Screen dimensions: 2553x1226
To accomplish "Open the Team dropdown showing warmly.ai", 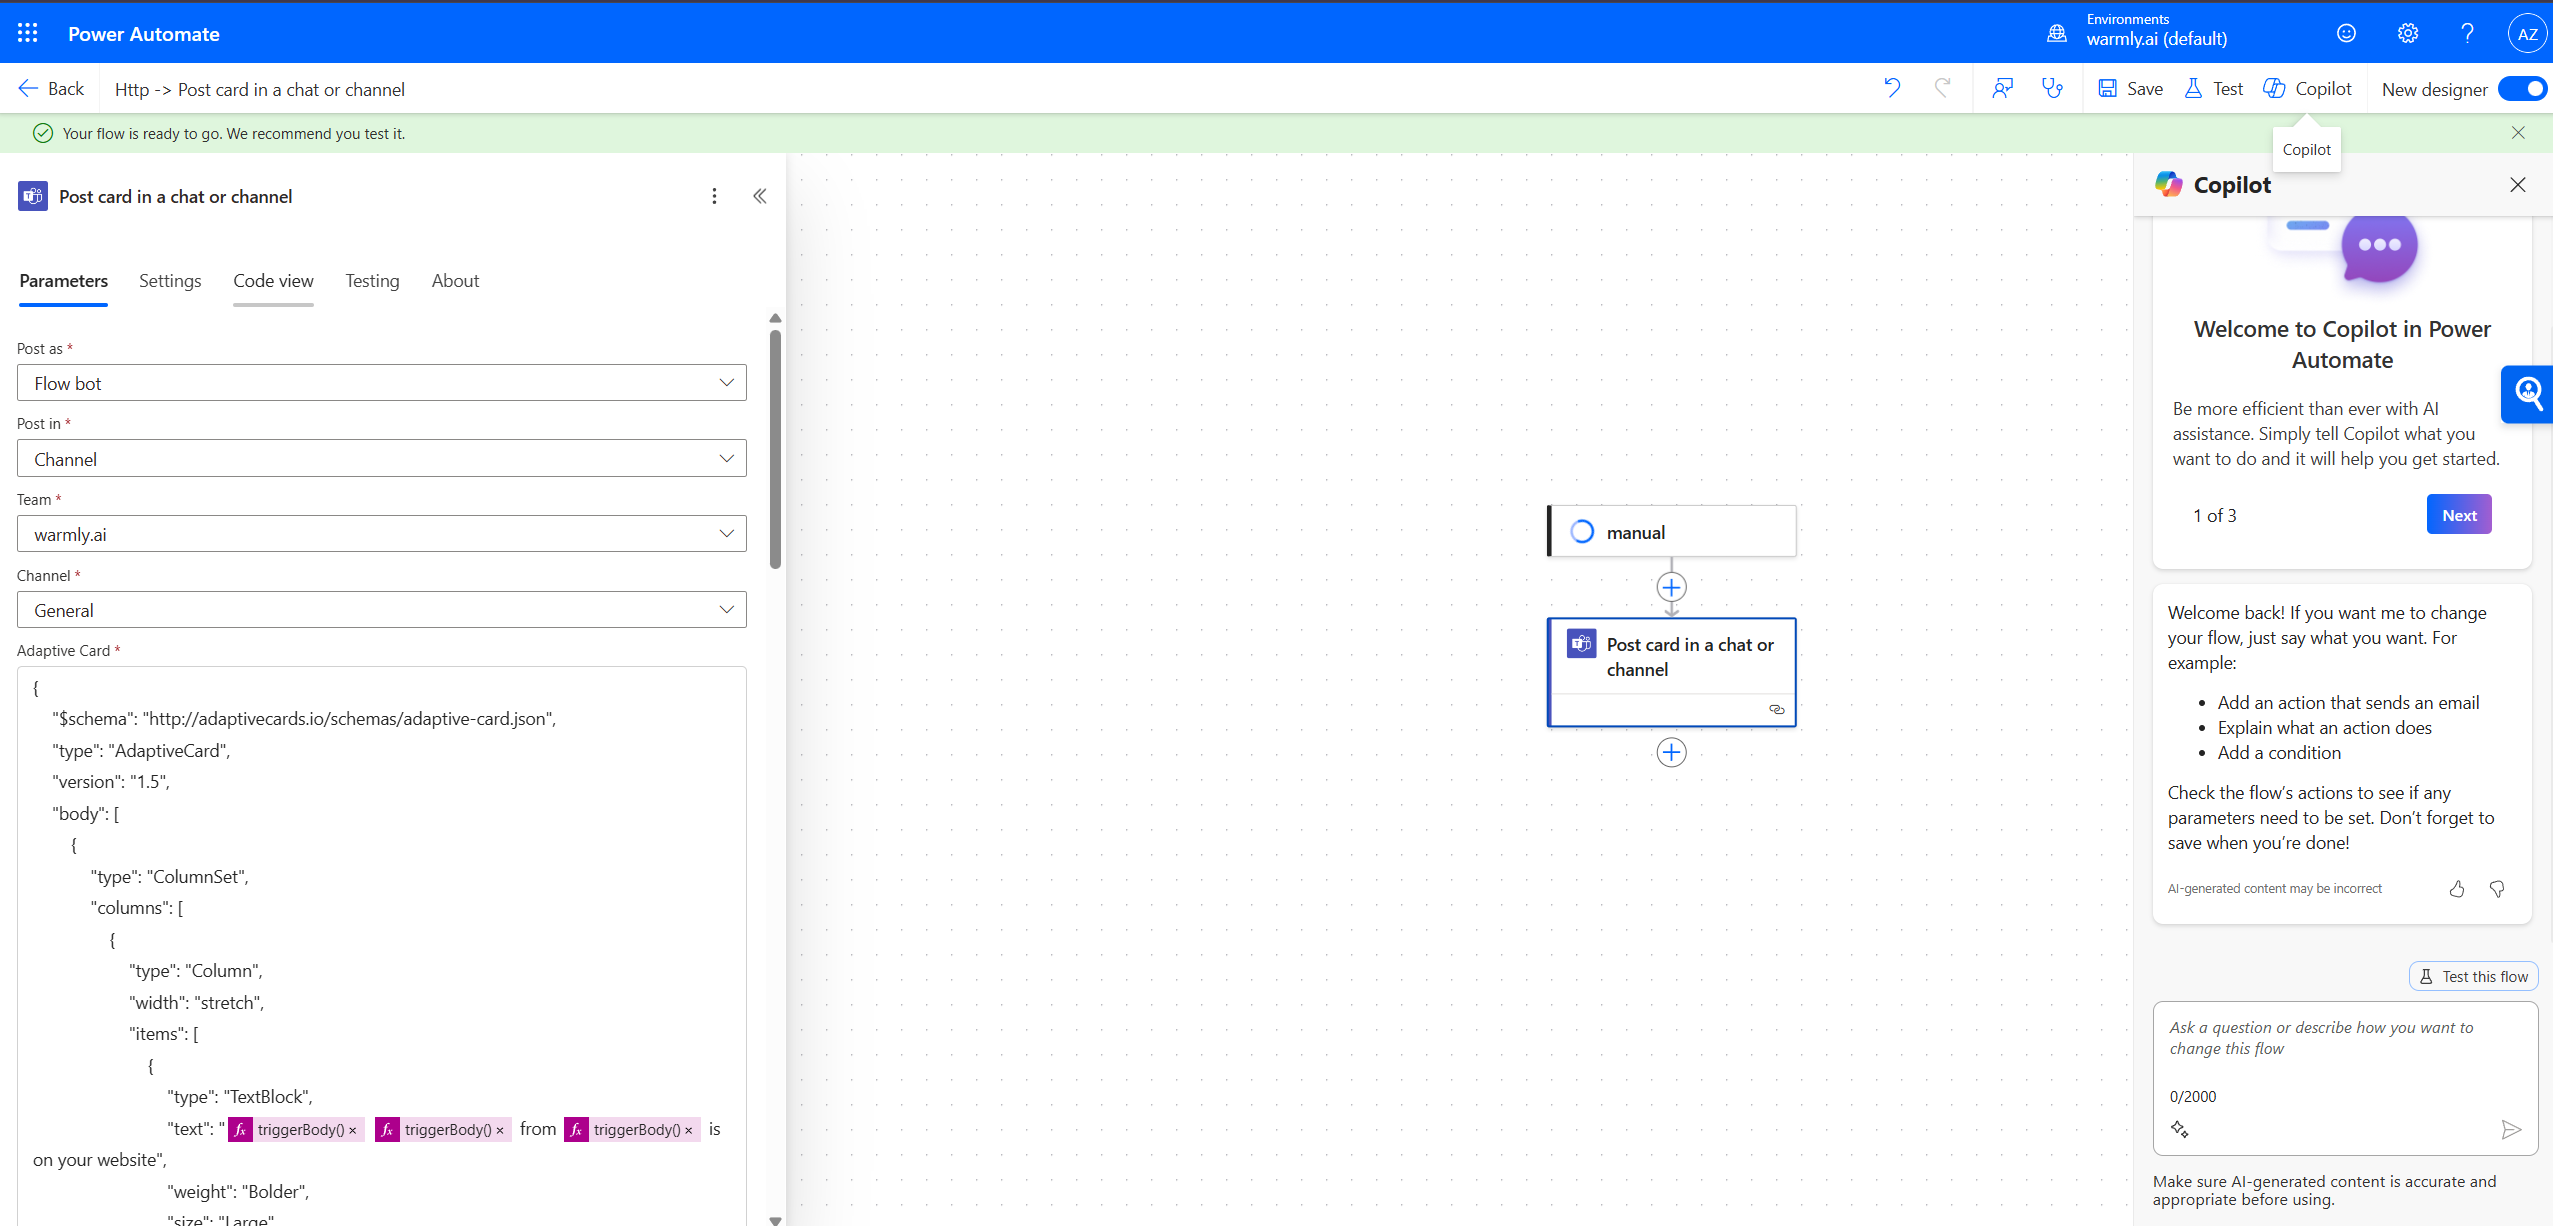I will click(382, 534).
